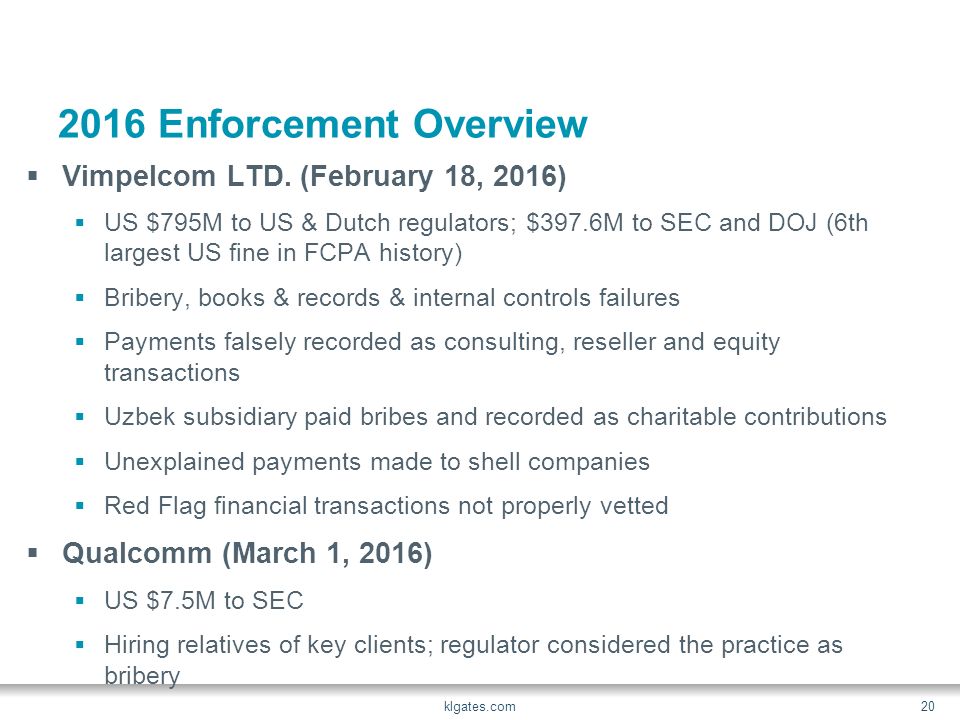960x720 pixels.
Task: Click the blue bullet before 'Hiring relatives'
Action: click(x=80, y=645)
